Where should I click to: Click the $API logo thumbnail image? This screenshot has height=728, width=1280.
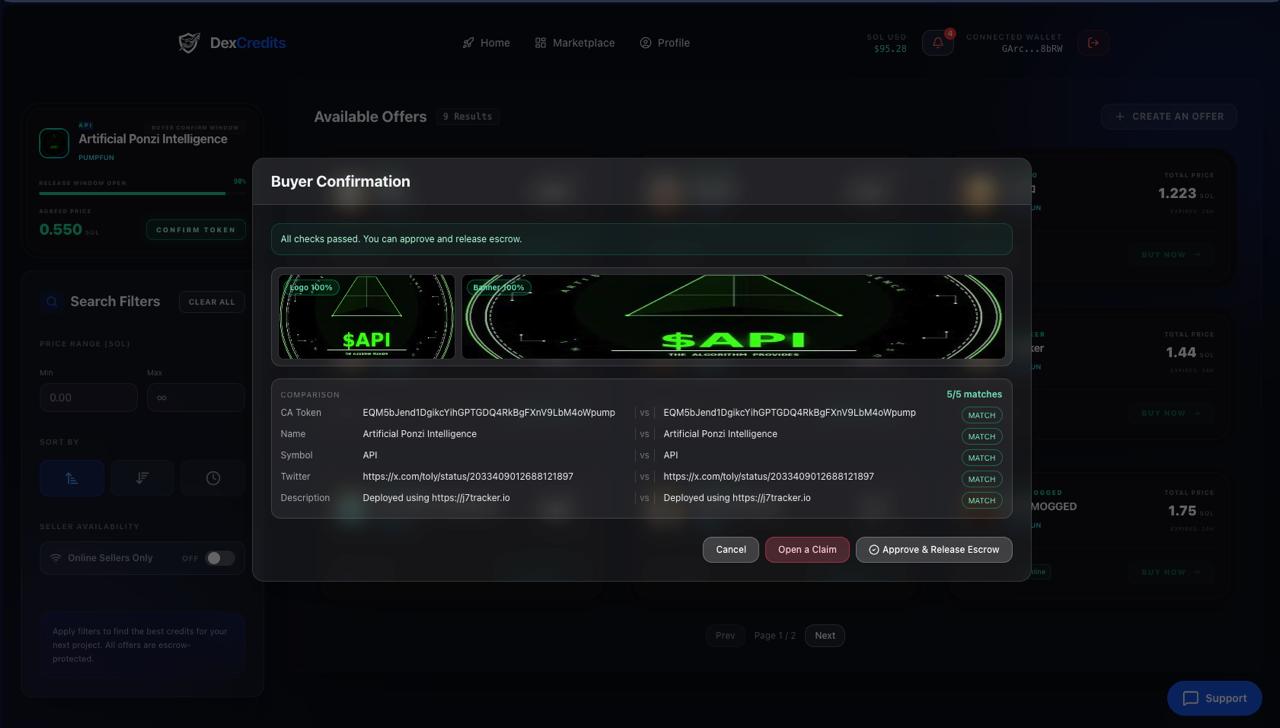click(367, 317)
